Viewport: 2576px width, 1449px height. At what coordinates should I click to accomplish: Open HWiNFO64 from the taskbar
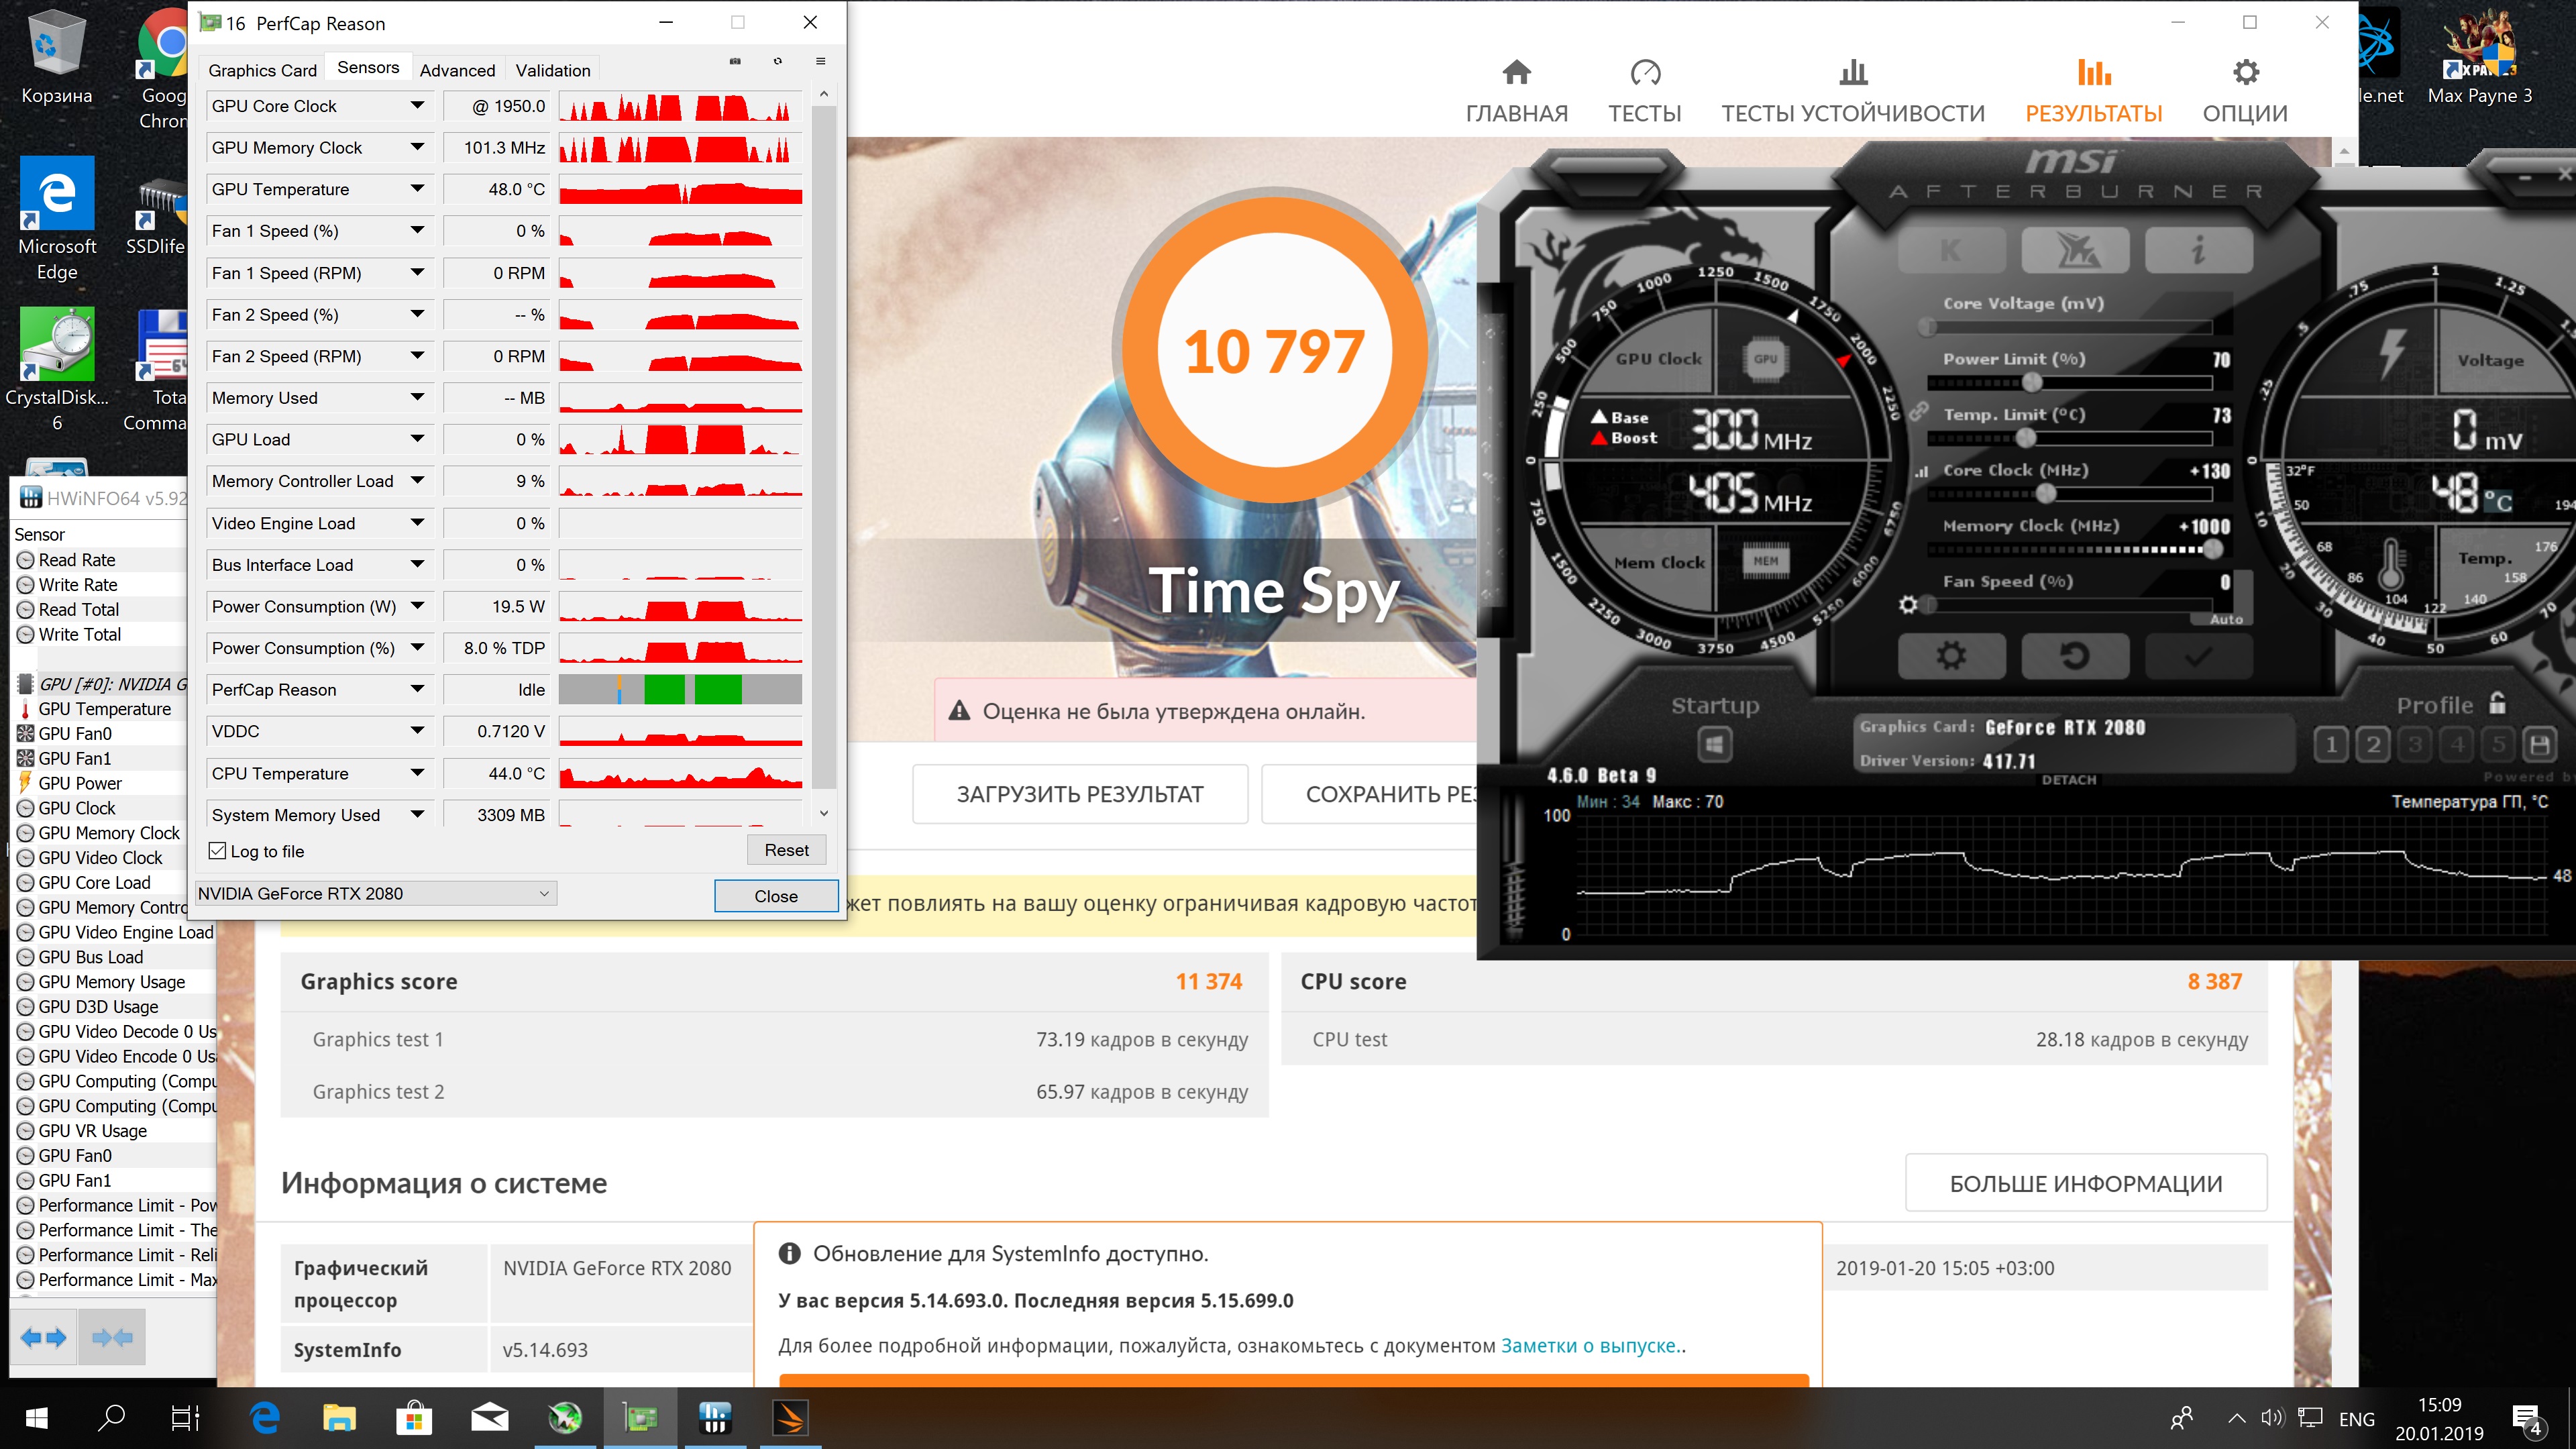coord(714,1418)
